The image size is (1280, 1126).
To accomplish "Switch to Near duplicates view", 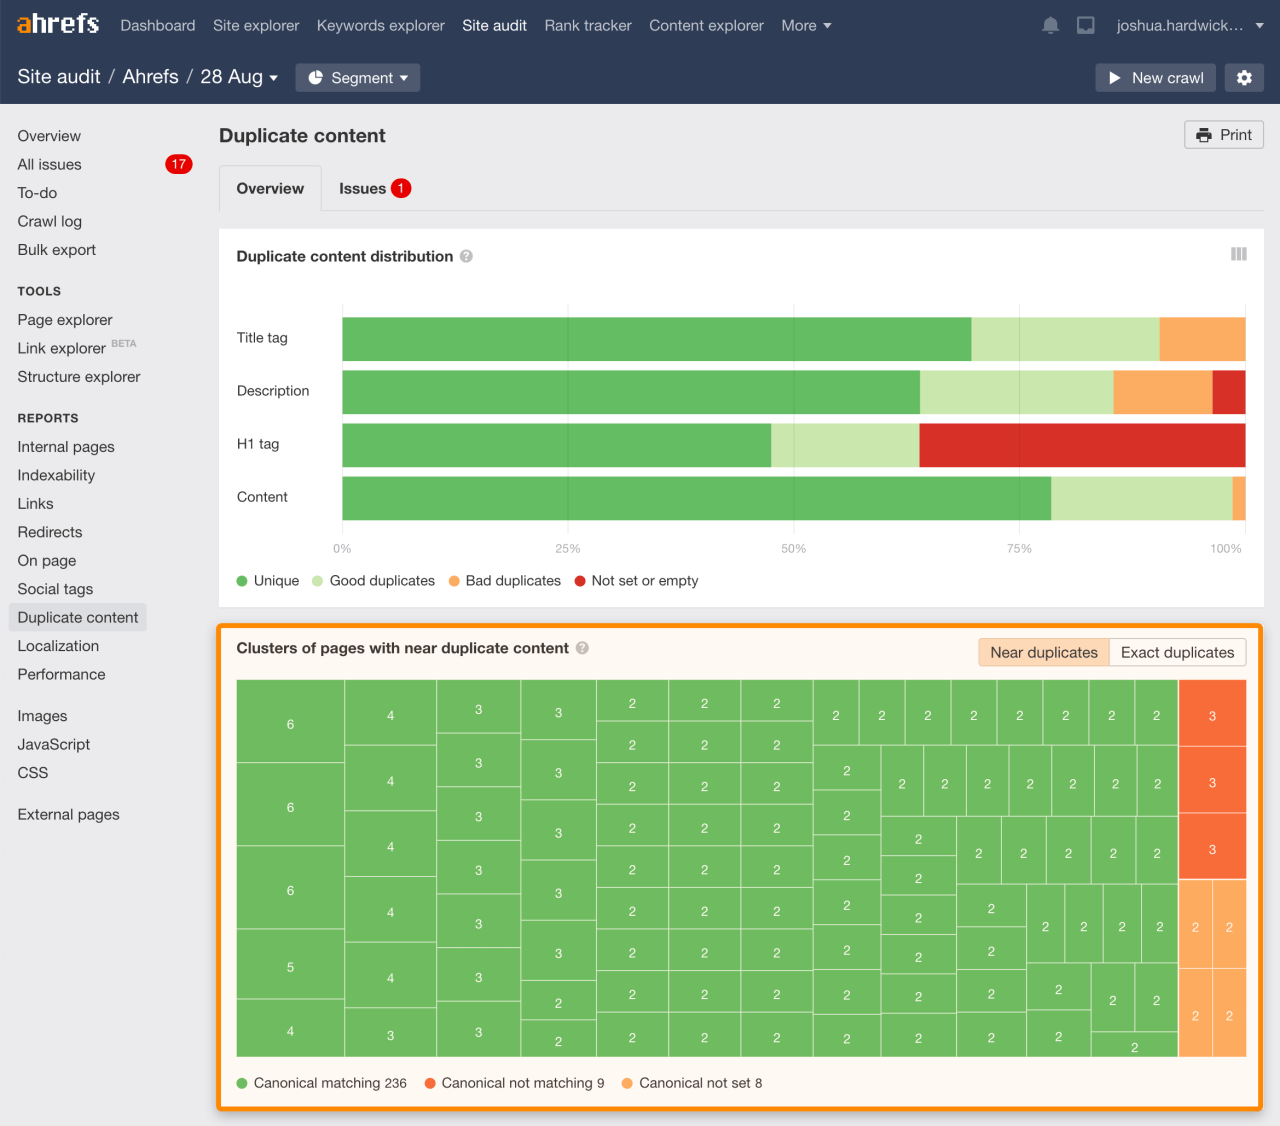I will [x=1043, y=652].
